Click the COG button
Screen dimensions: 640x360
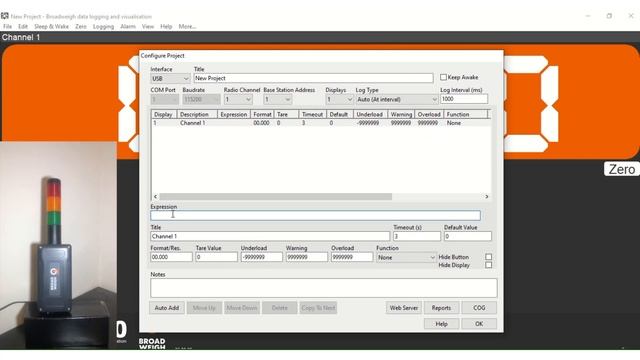tap(479, 308)
